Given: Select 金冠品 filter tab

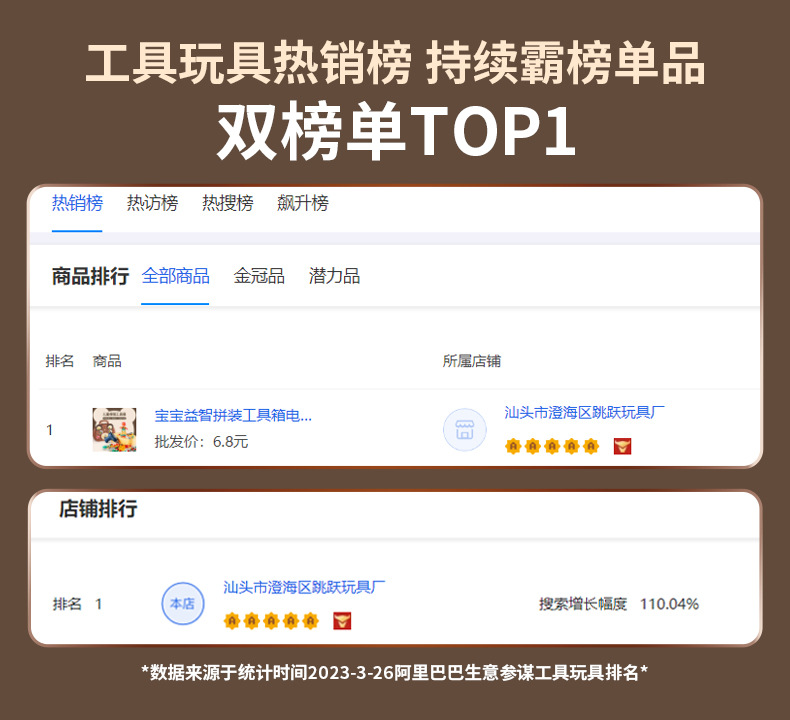Looking at the screenshot, I should 259,276.
